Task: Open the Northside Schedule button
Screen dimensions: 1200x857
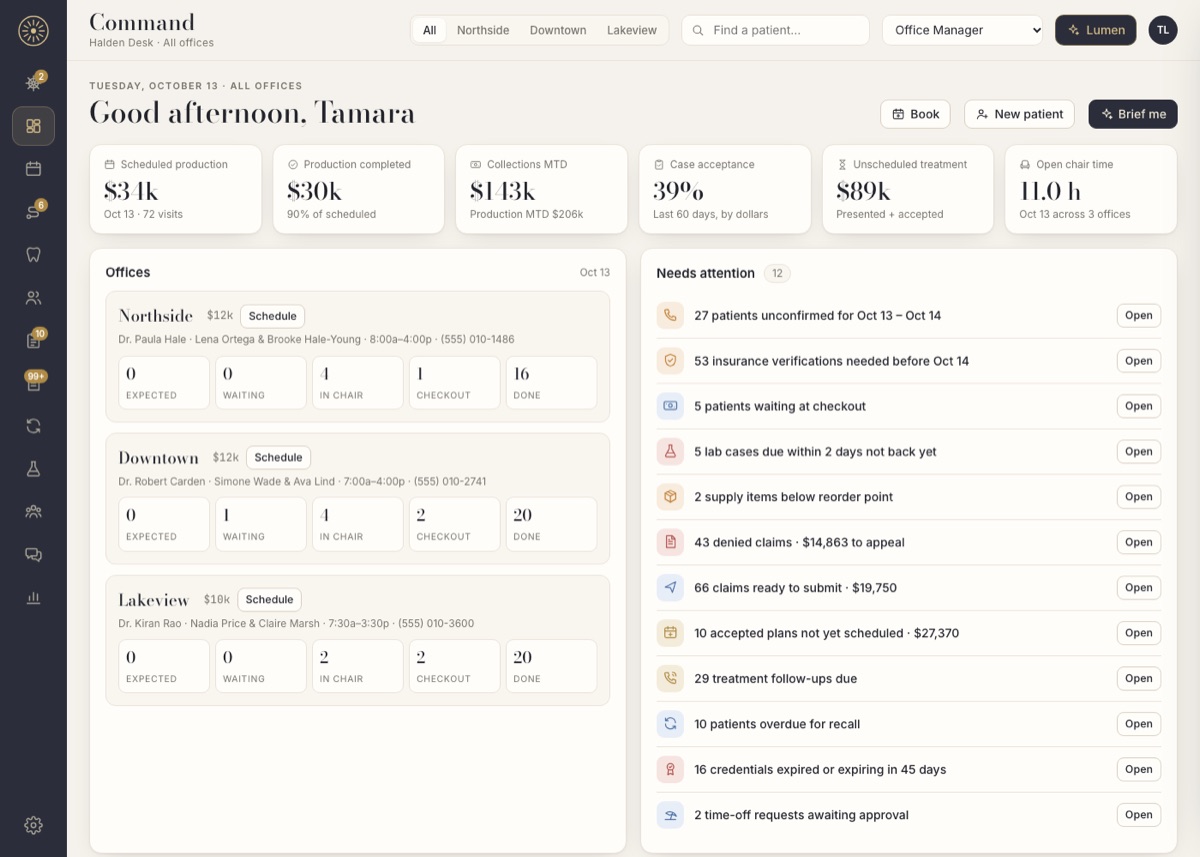Action: click(x=272, y=316)
